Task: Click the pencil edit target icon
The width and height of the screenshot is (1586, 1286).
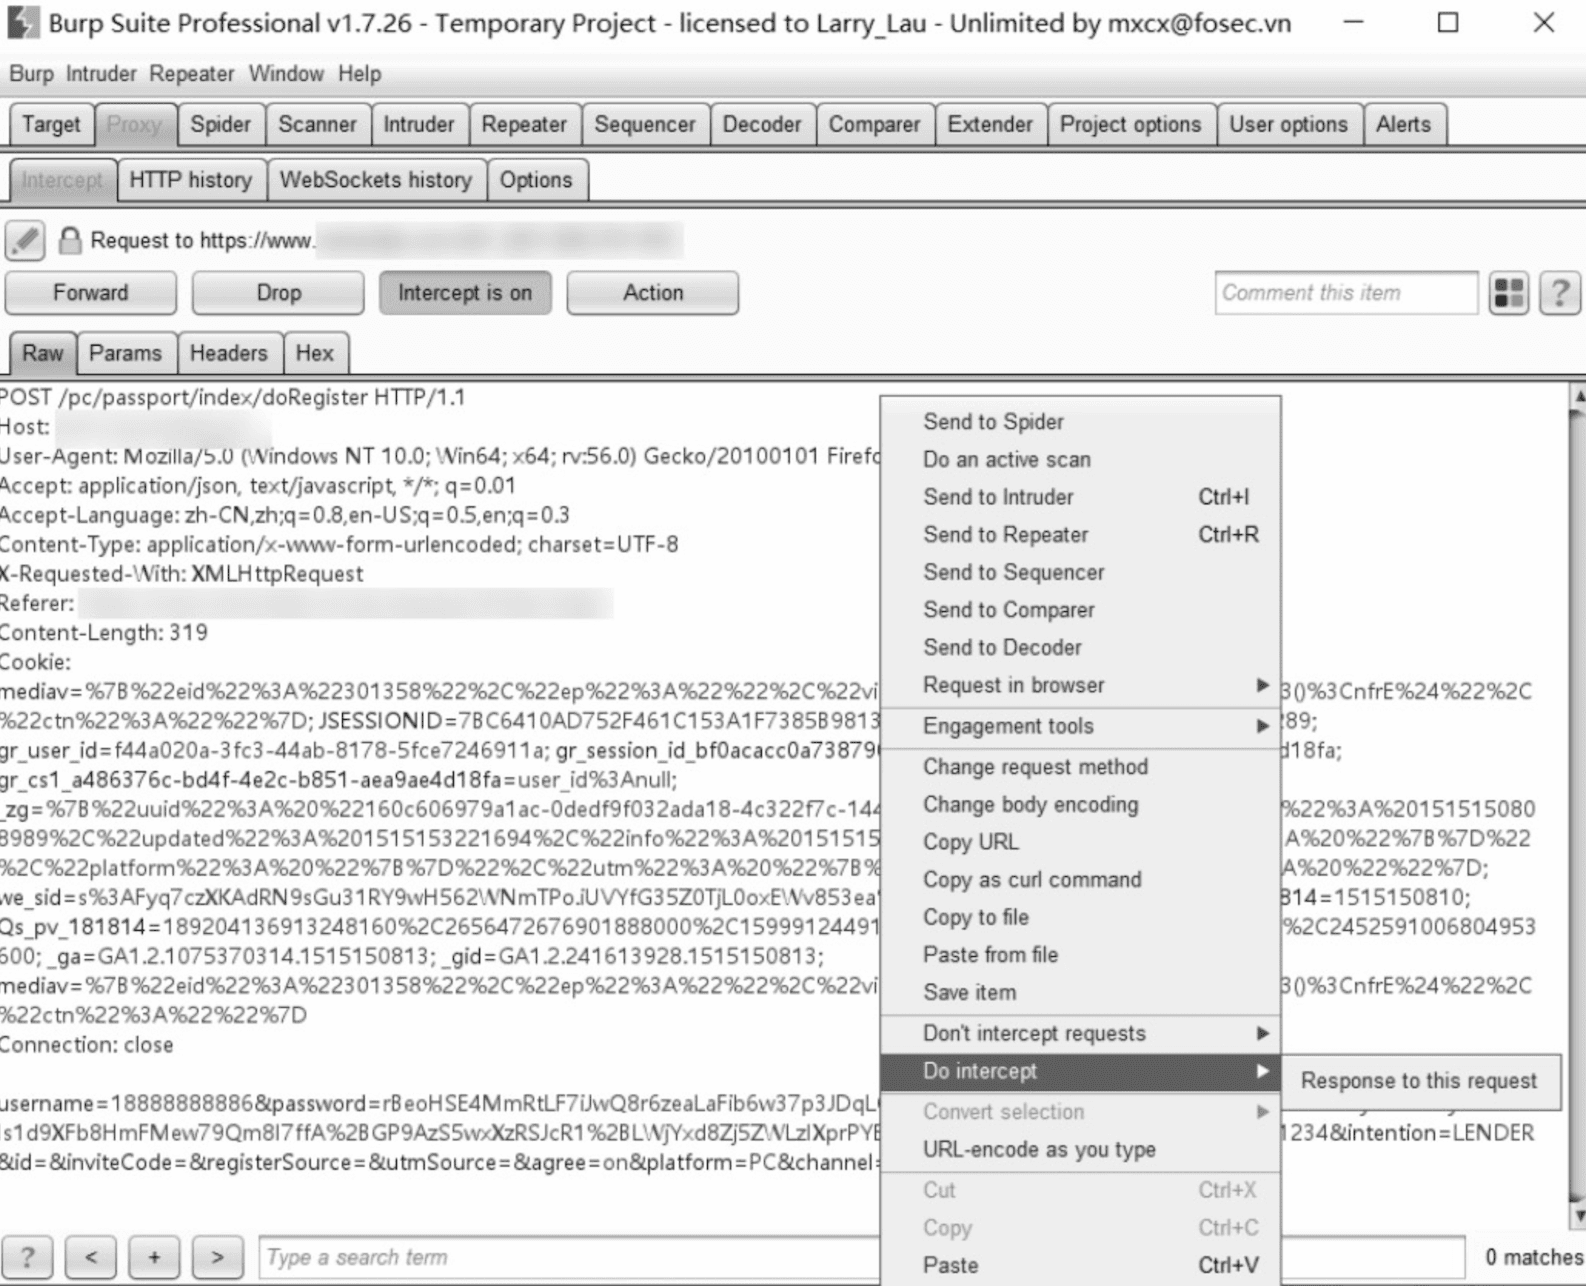Action: pos(25,240)
